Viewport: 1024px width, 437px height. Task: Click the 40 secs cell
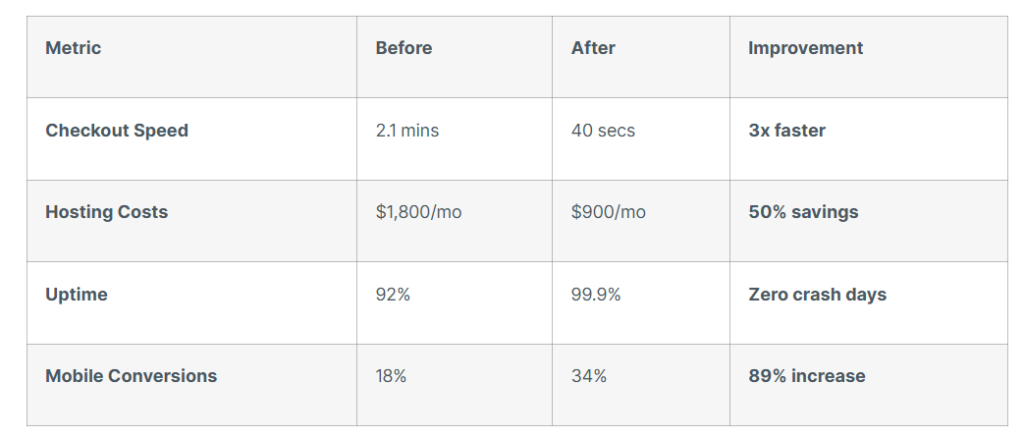(603, 131)
